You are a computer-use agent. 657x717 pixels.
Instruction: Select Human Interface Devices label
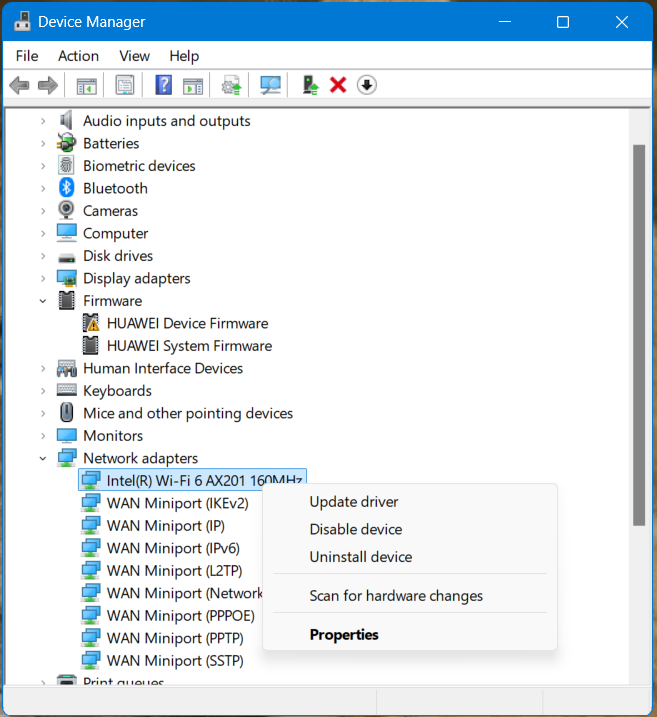pos(163,368)
